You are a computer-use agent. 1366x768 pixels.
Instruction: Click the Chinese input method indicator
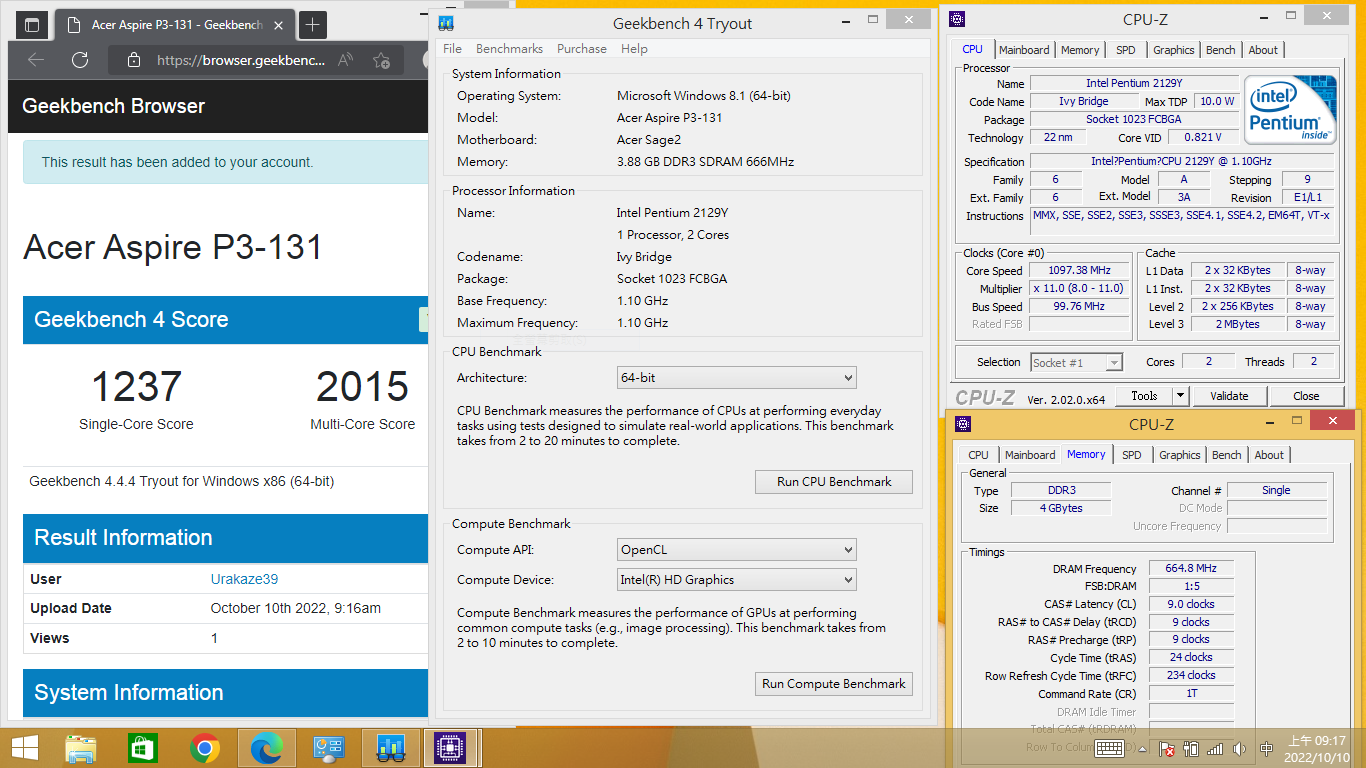pos(1267,748)
